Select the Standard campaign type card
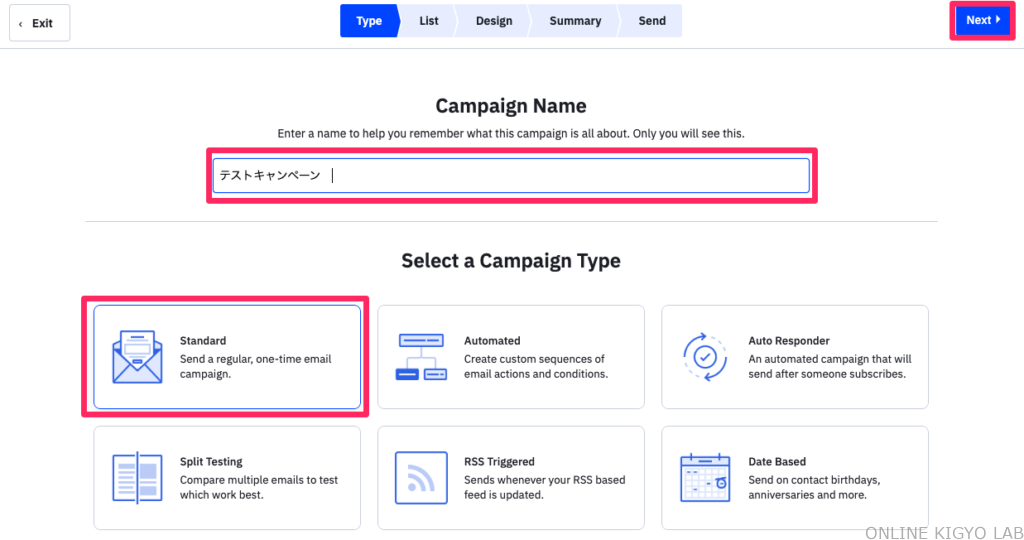This screenshot has height=540, width=1024. pos(227,357)
